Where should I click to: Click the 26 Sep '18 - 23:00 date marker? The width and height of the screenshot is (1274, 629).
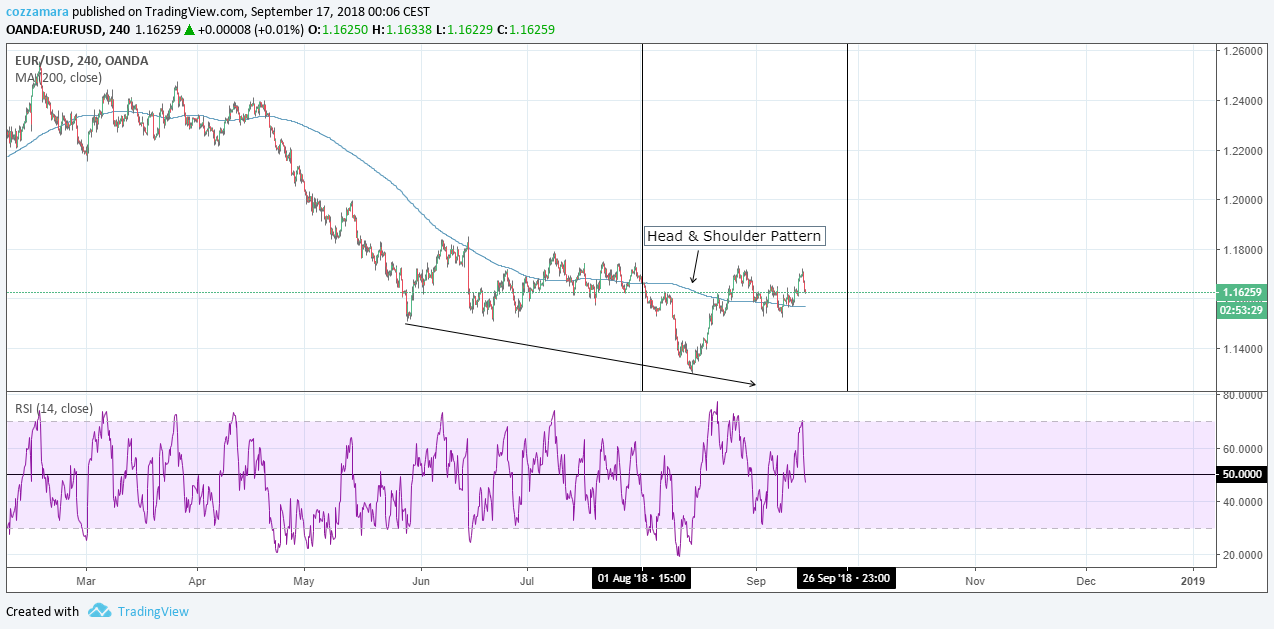(x=846, y=578)
